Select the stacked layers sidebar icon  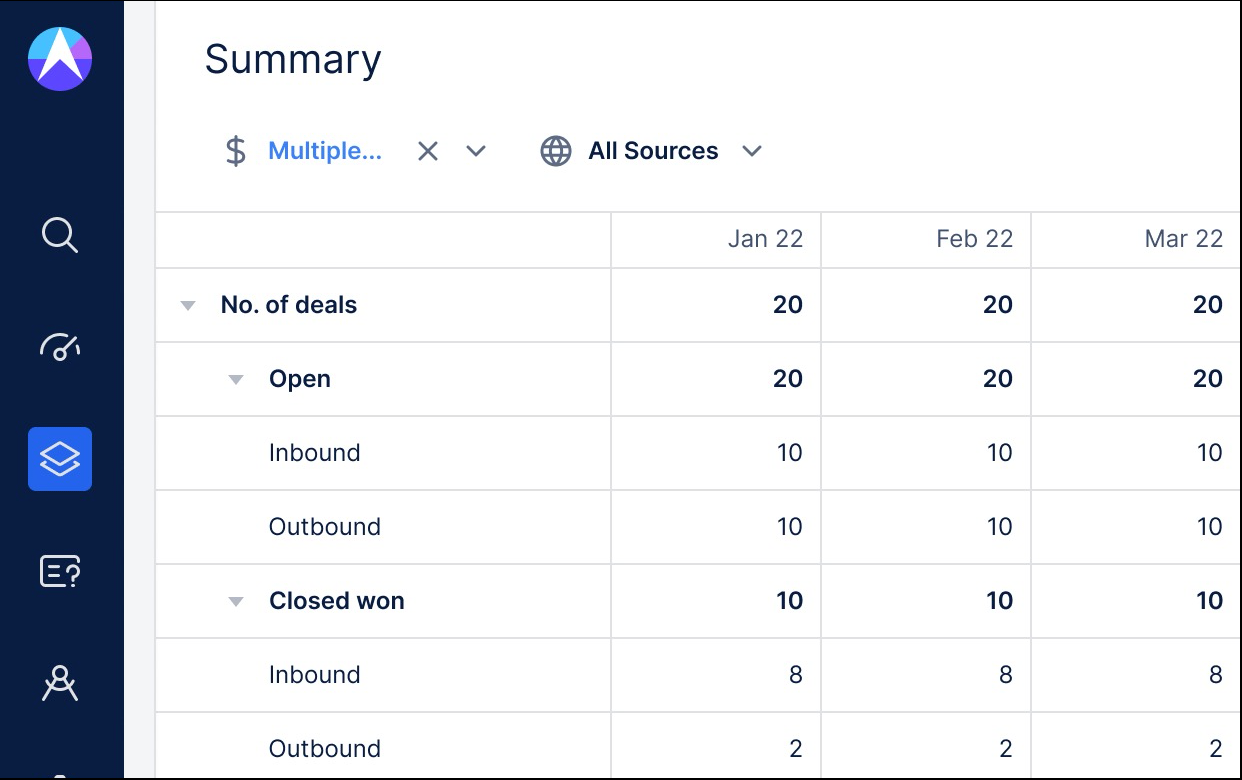(60, 459)
